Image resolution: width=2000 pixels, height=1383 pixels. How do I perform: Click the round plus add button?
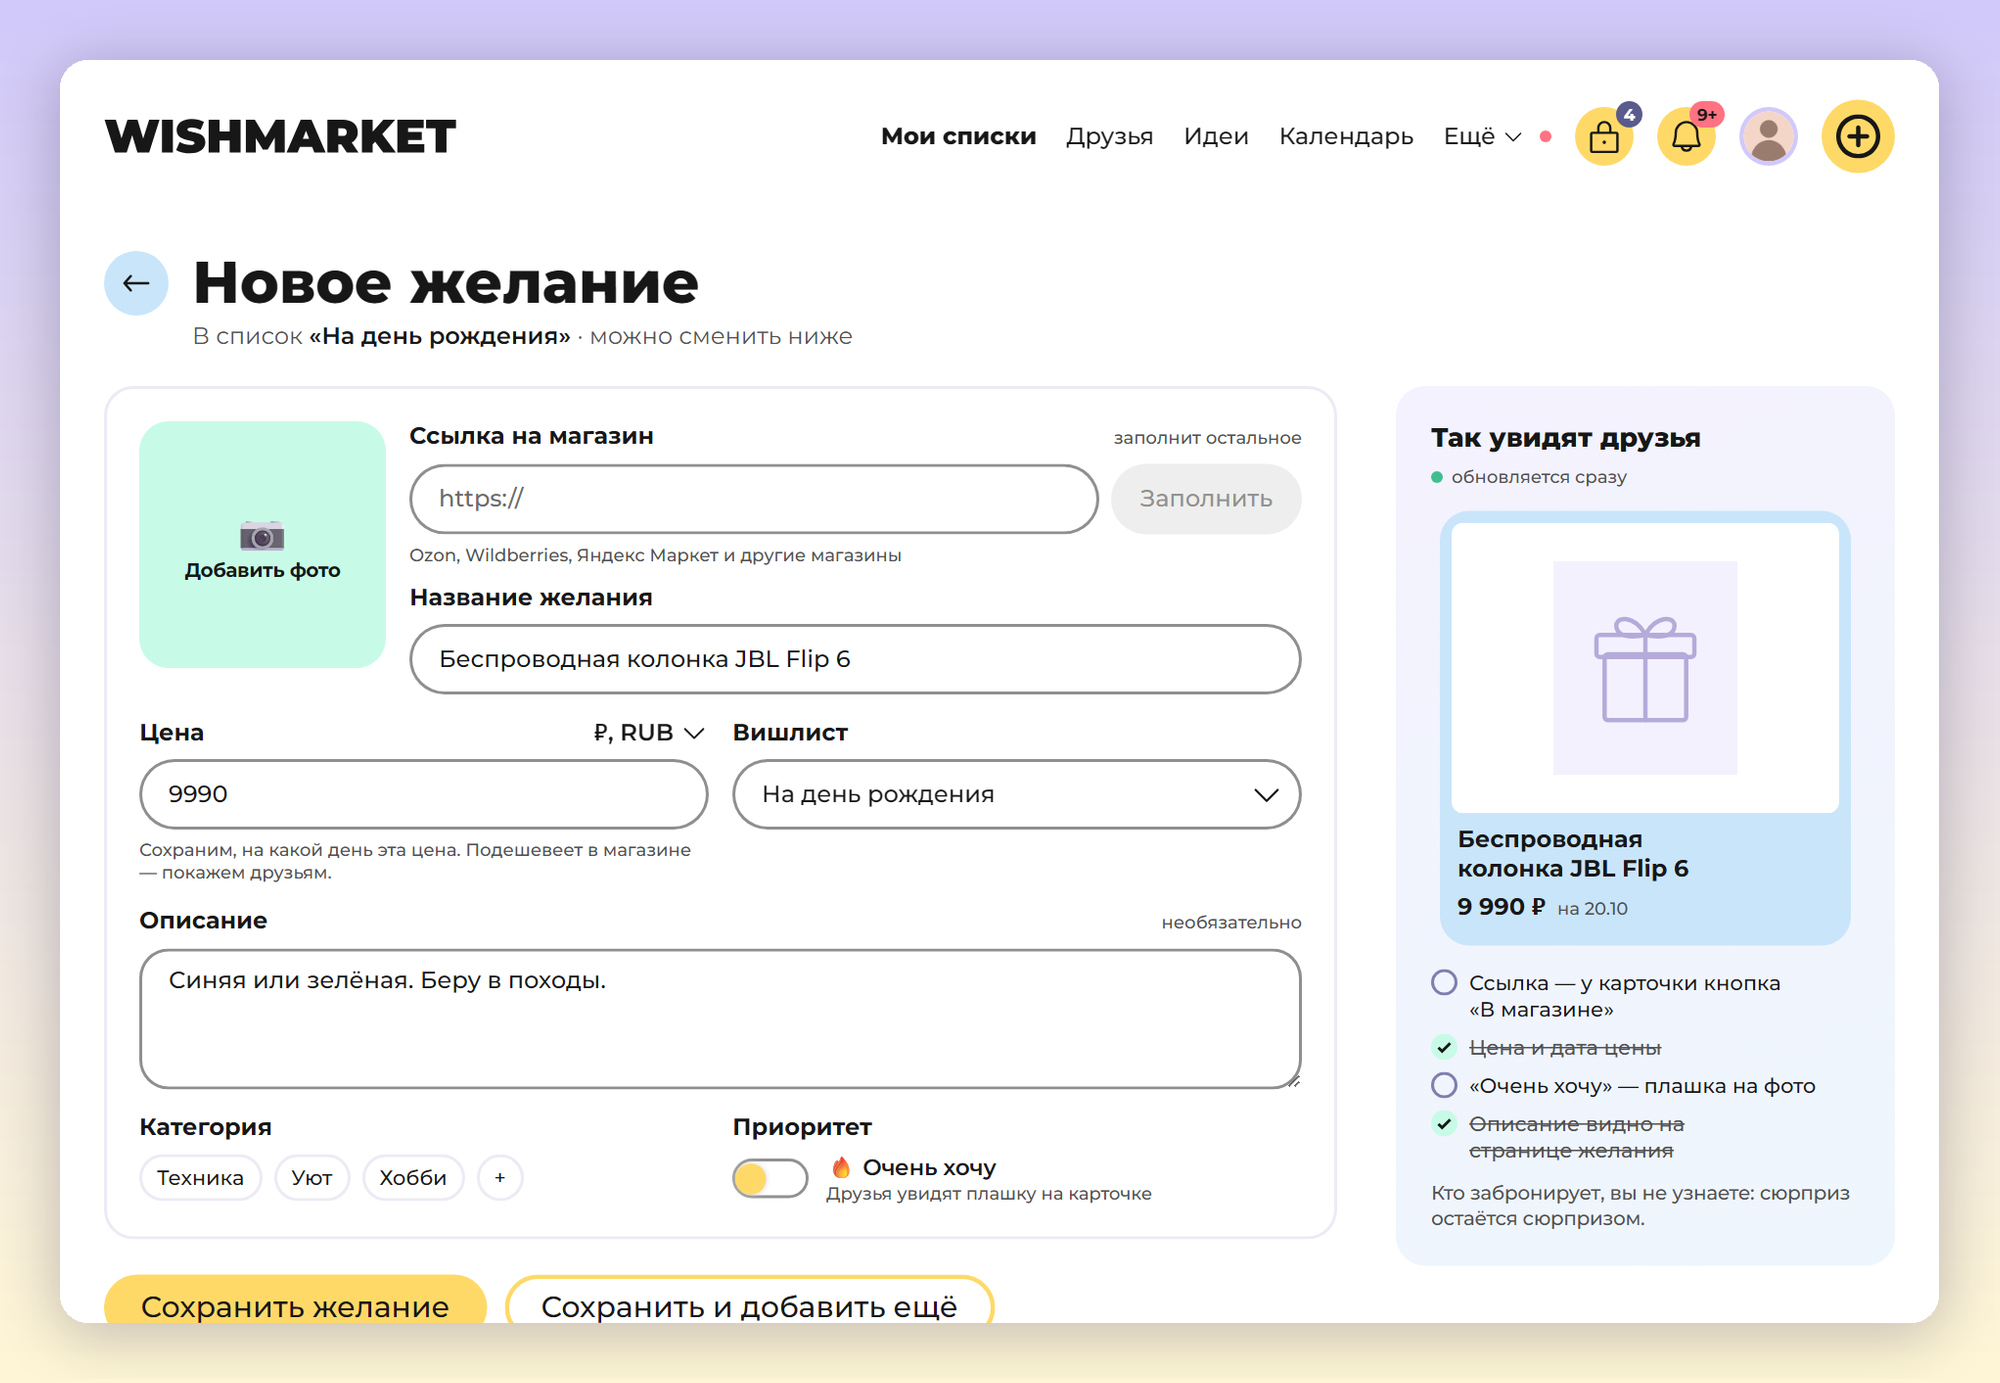(x=1857, y=136)
